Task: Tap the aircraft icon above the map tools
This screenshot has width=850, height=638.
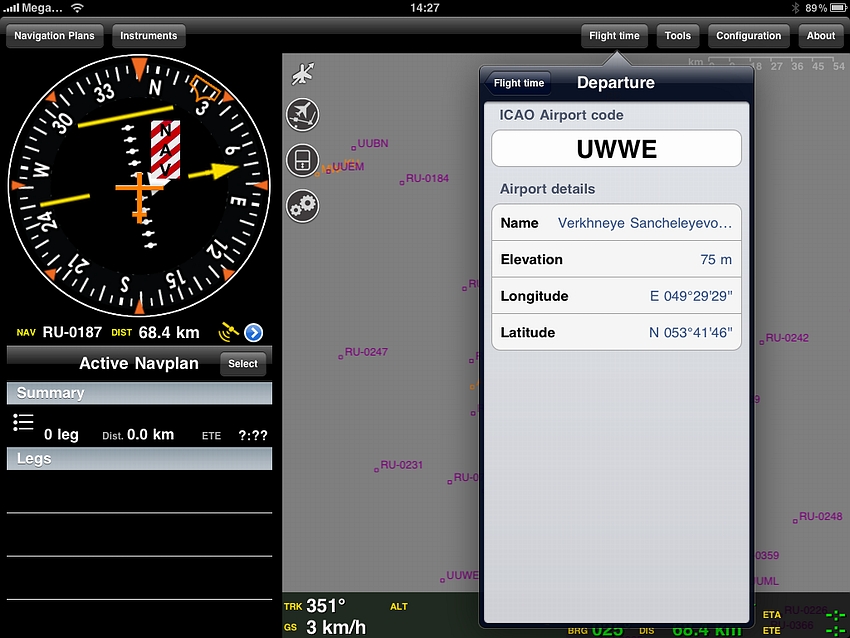Action: click(302, 74)
